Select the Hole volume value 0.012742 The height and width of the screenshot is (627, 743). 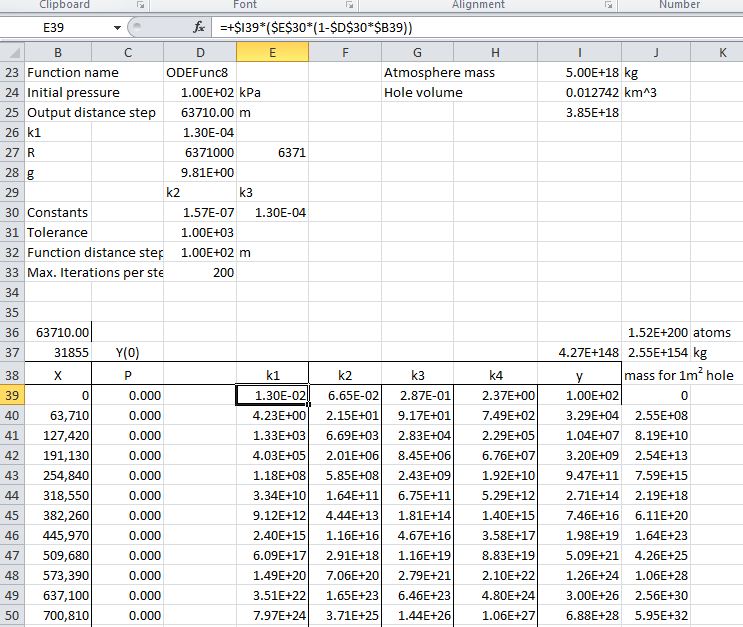click(578, 92)
